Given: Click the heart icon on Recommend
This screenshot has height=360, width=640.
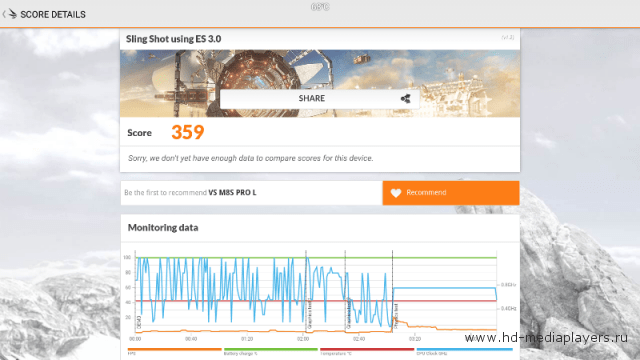Looking at the screenshot, I should tap(396, 193).
